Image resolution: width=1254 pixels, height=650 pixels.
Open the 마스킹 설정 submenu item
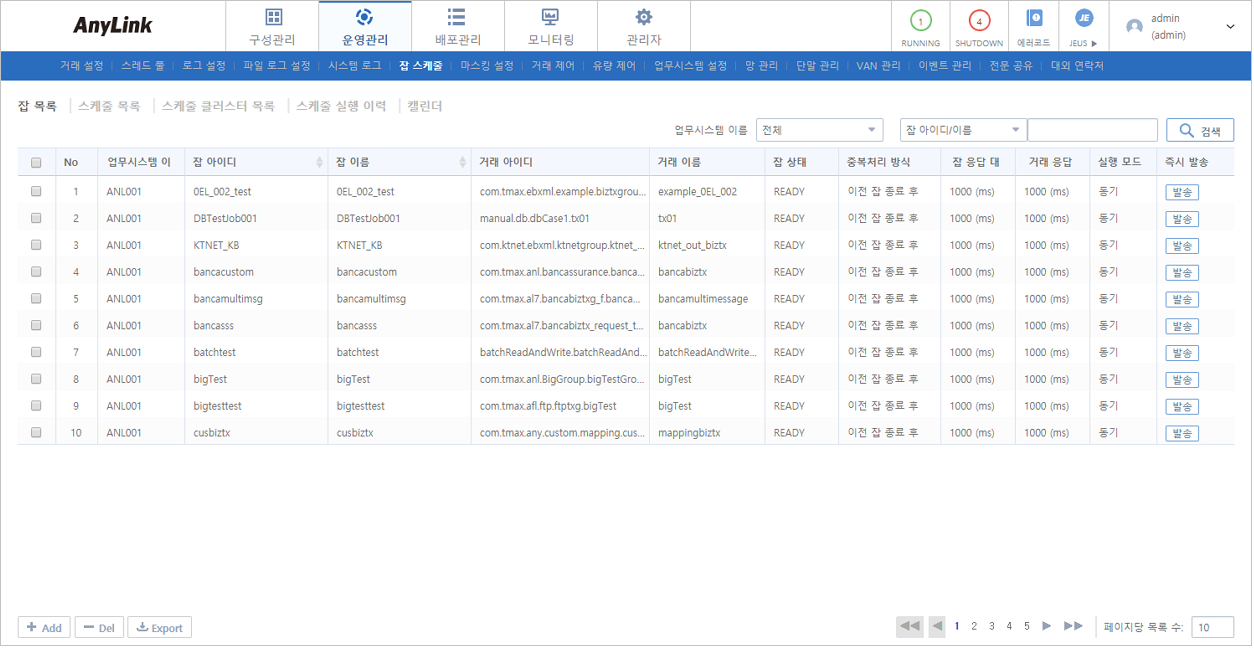486,66
